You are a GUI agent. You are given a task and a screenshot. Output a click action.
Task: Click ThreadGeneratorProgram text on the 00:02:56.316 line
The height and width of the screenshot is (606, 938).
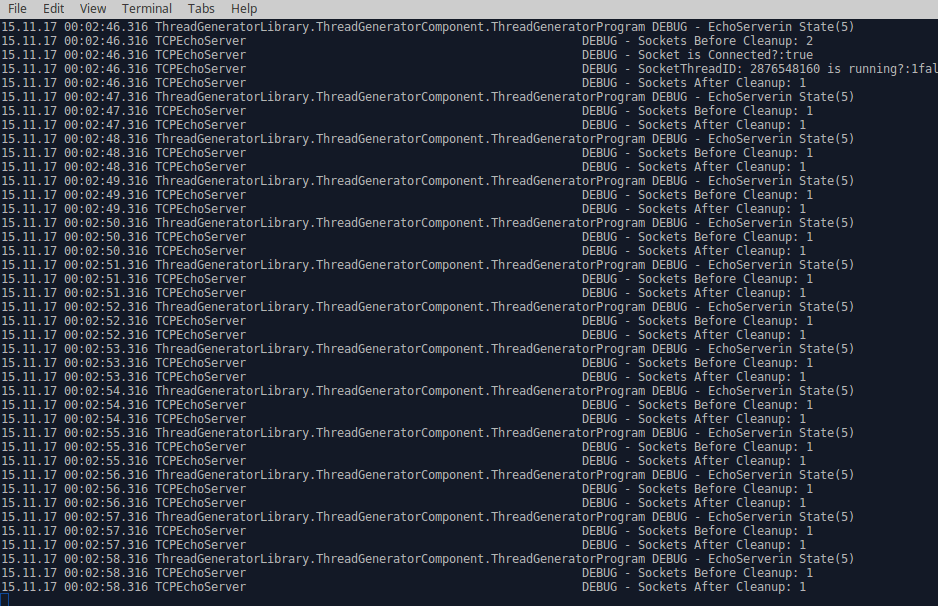coord(568,475)
